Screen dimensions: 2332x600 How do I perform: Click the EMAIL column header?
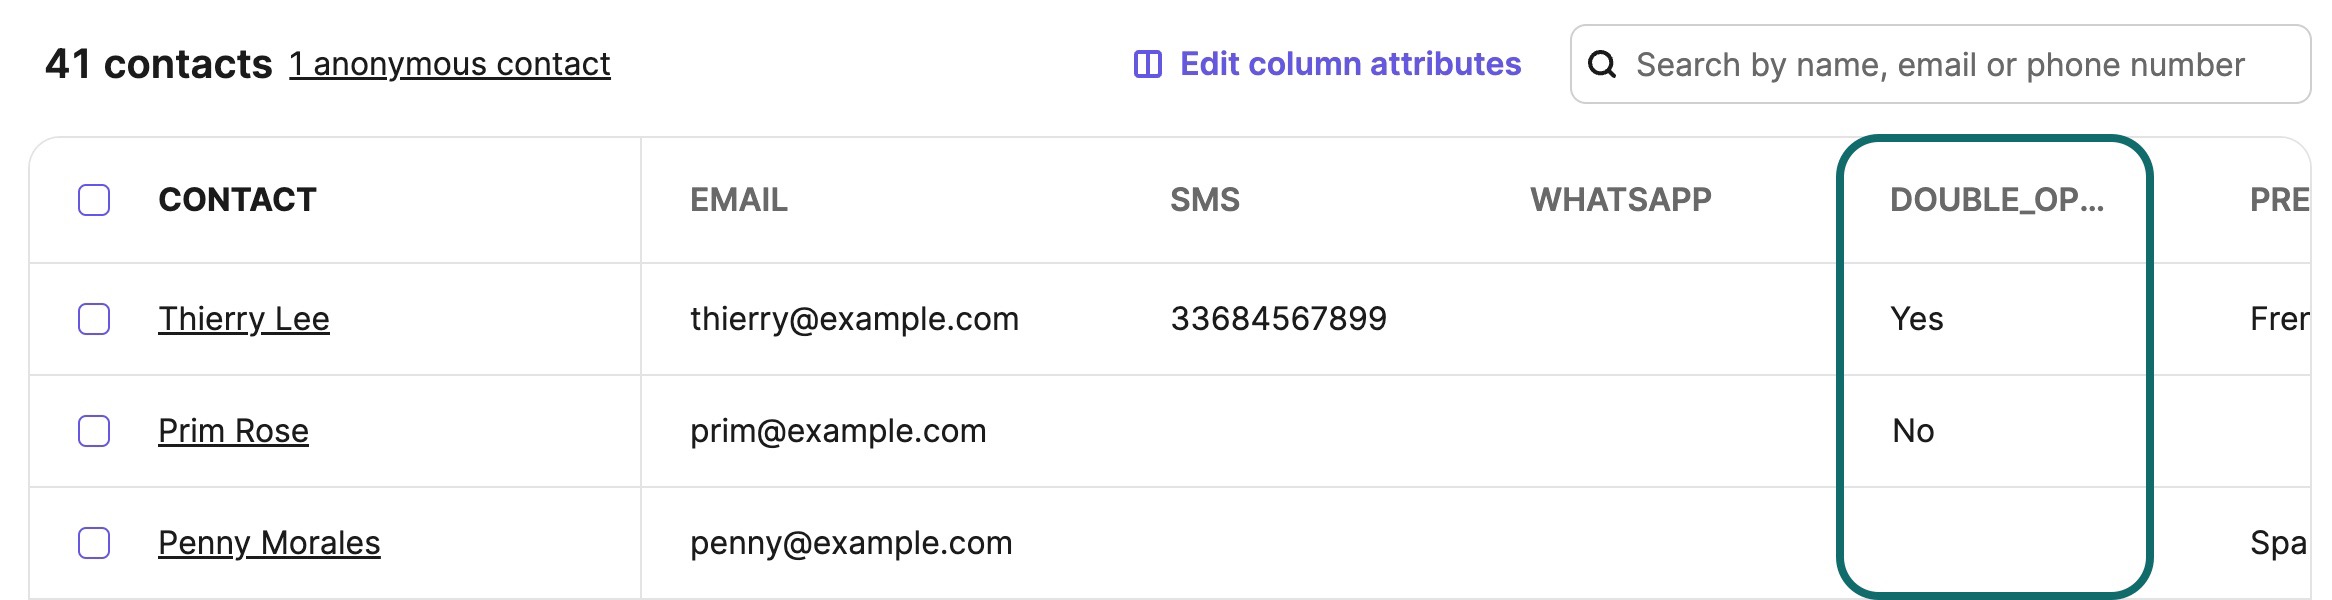(x=738, y=200)
